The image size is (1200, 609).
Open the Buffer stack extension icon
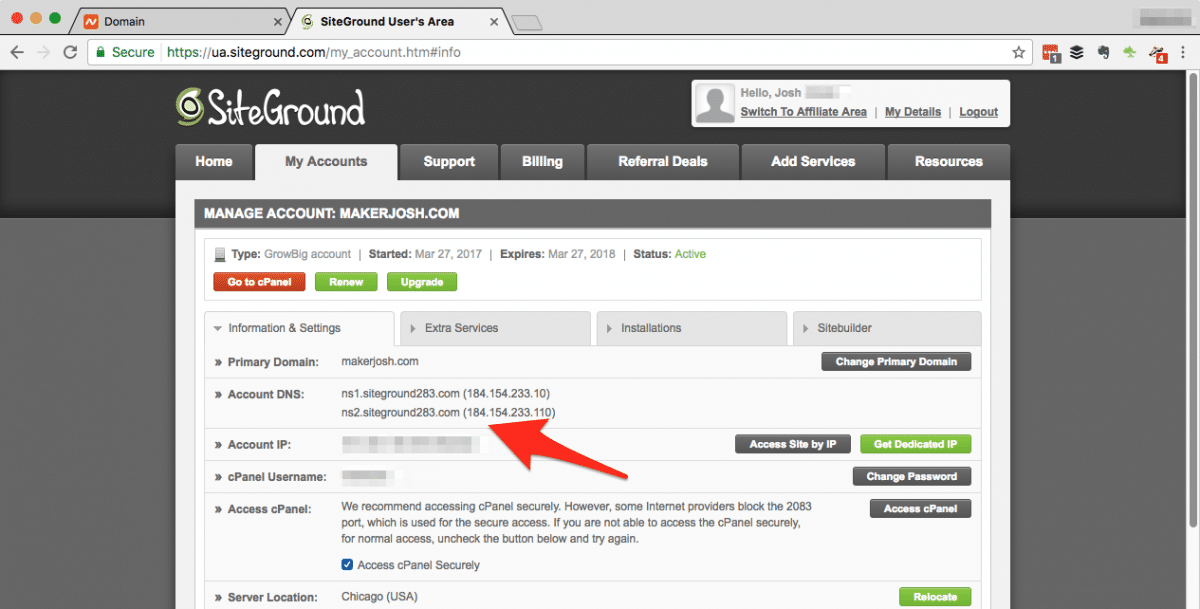tap(1077, 52)
